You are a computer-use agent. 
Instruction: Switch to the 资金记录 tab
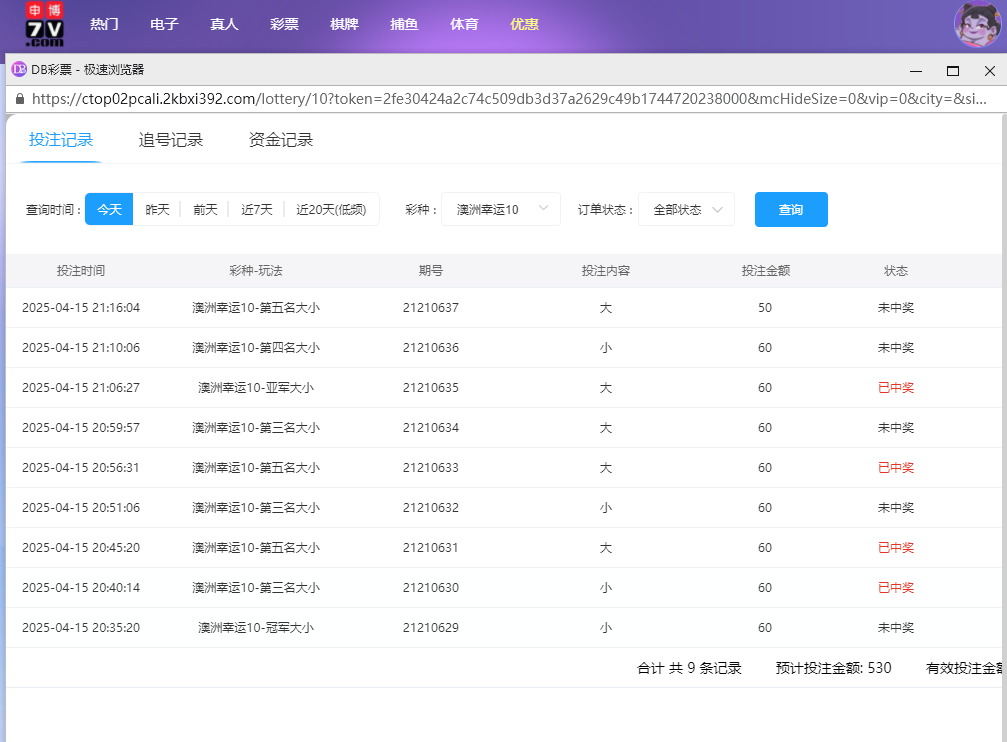point(280,140)
